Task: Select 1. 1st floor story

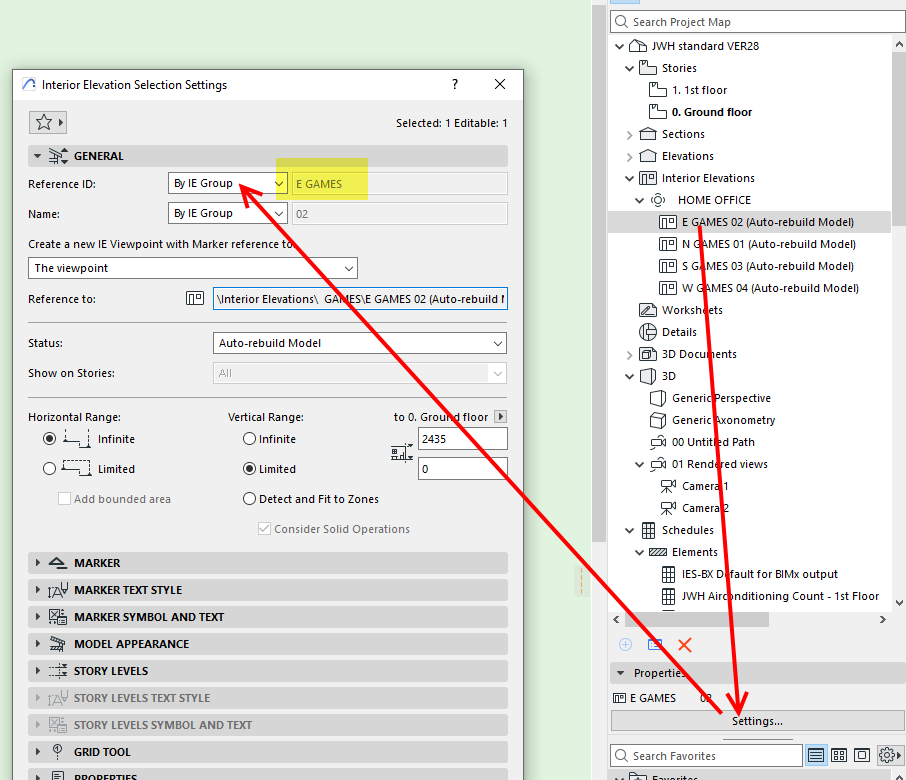Action: 699,90
